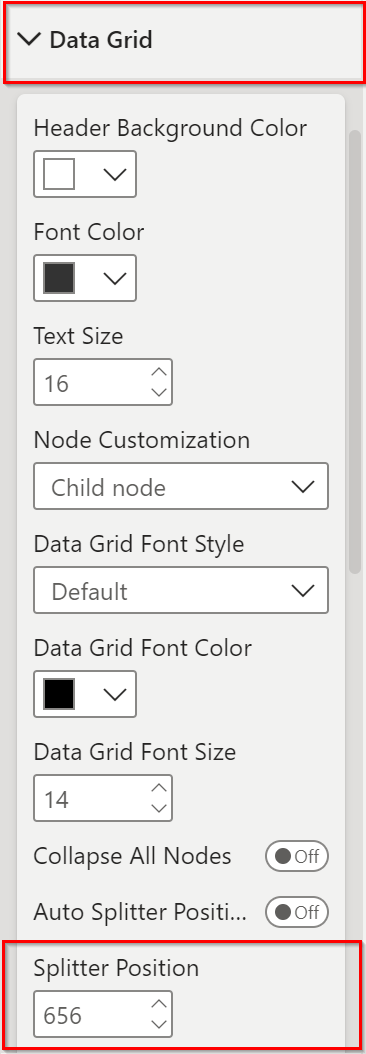The image size is (366, 1054).
Task: Click the dark gray Font Color swatch
Action: pos(59,278)
